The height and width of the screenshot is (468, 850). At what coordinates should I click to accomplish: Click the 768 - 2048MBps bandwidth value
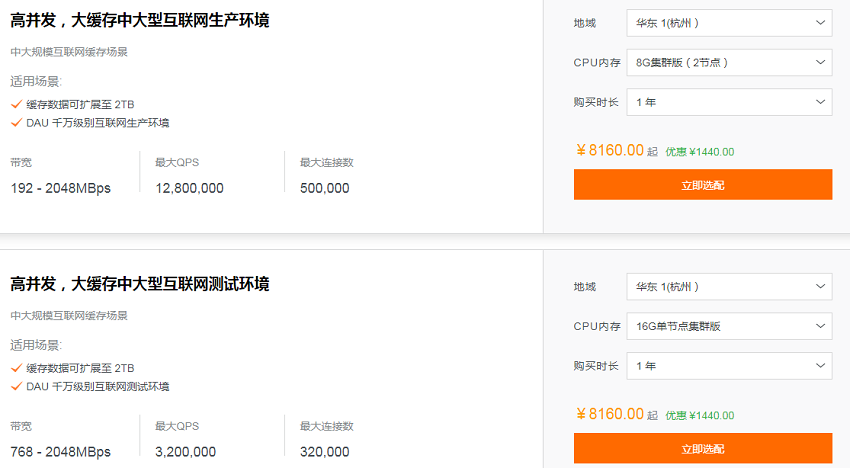tap(60, 452)
